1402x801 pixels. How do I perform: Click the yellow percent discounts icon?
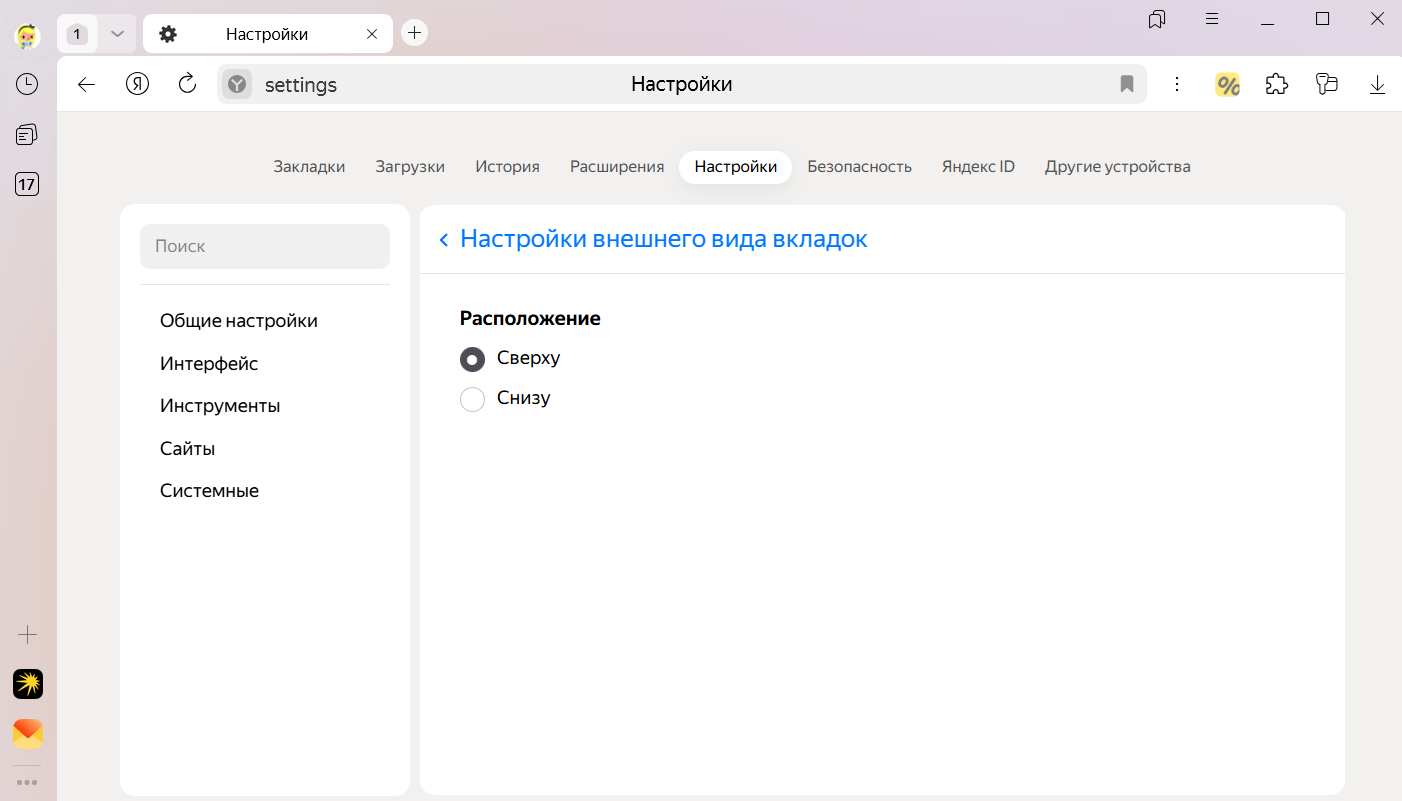pyautogui.click(x=1227, y=84)
